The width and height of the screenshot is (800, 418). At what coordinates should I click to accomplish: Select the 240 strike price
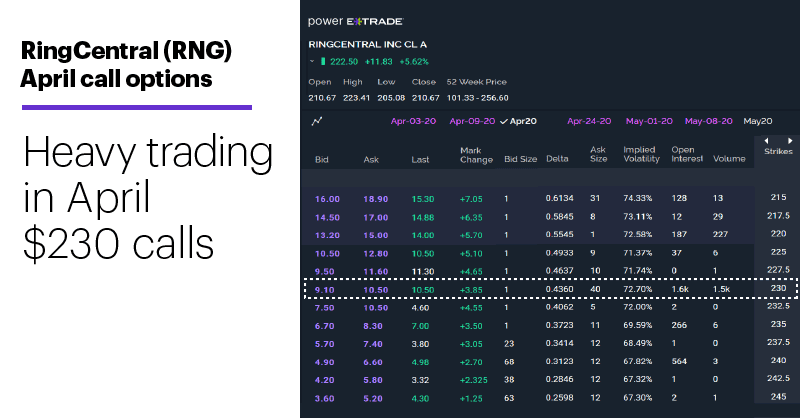click(778, 360)
